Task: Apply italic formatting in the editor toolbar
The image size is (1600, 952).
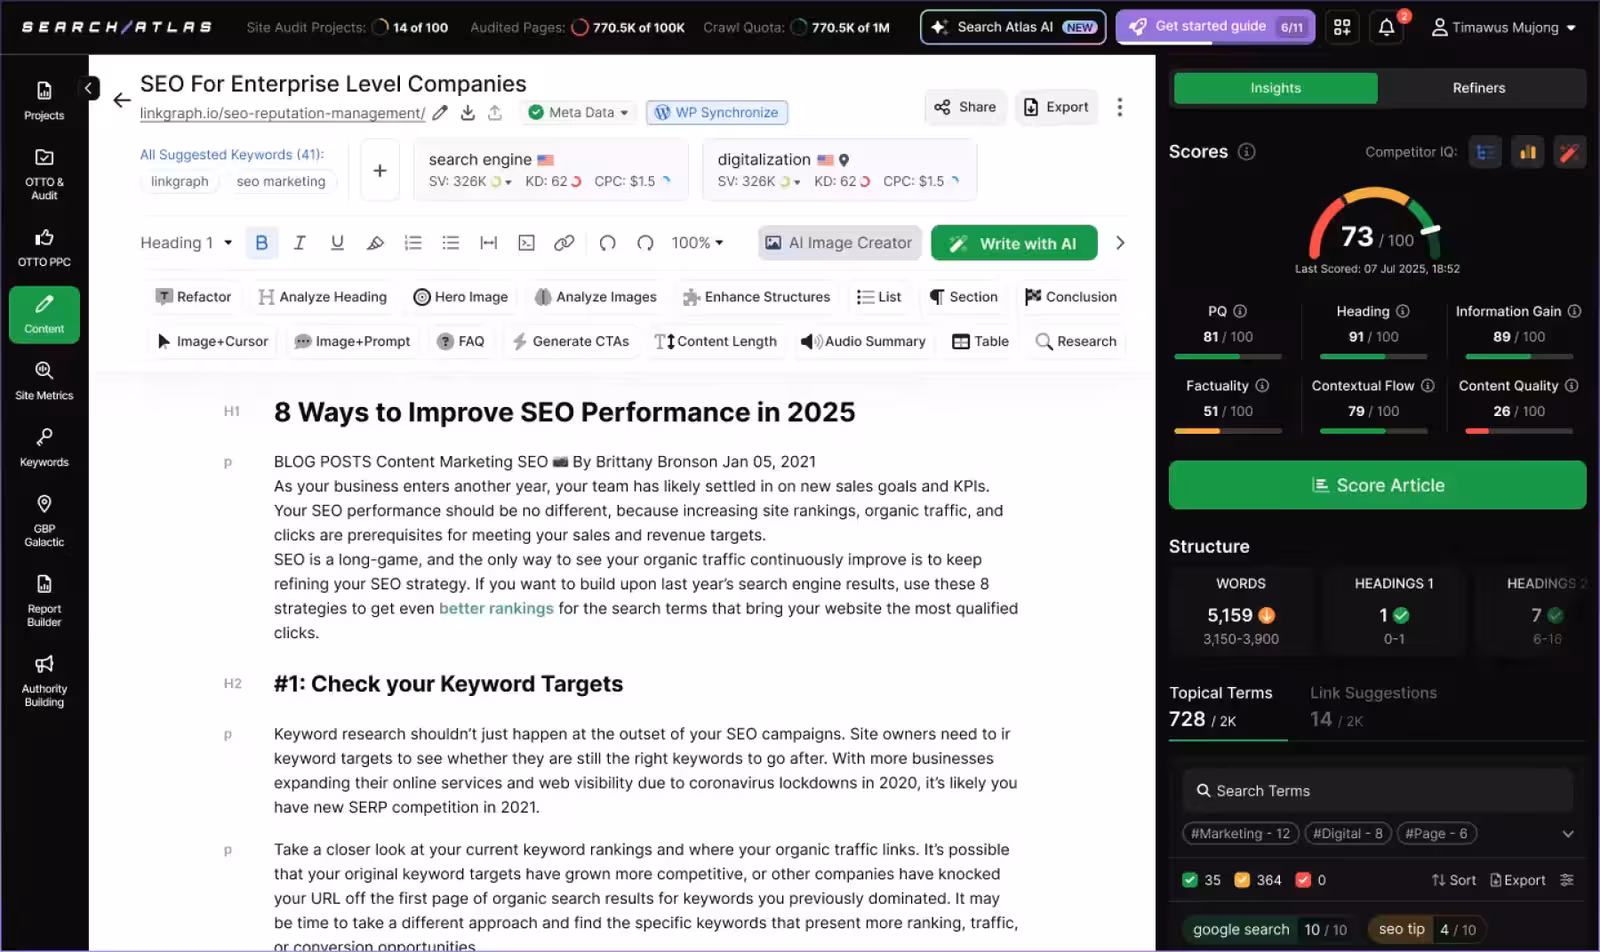Action: [x=299, y=242]
